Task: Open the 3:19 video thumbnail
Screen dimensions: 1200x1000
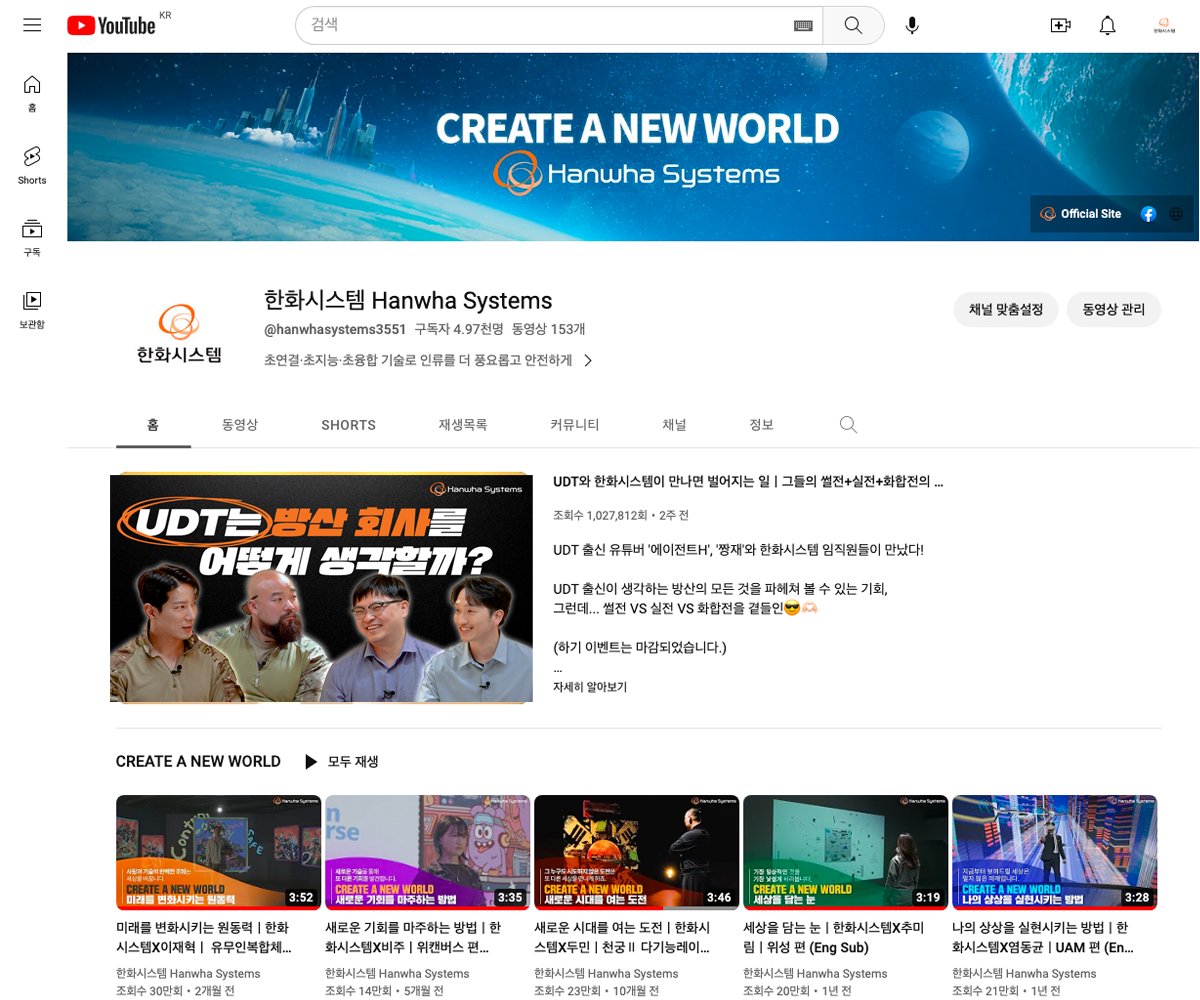Action: [x=846, y=852]
